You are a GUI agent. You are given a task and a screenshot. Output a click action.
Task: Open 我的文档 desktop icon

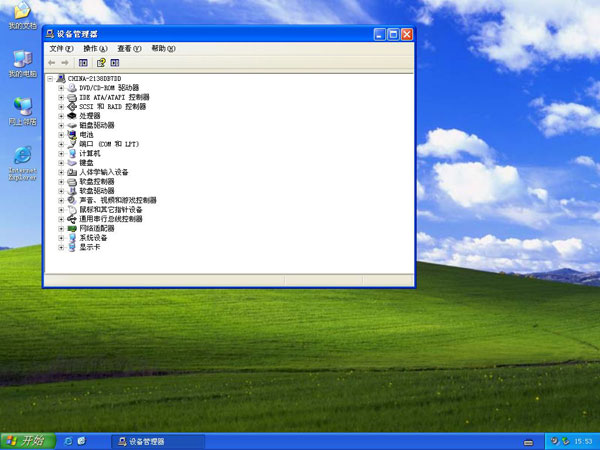(22, 16)
